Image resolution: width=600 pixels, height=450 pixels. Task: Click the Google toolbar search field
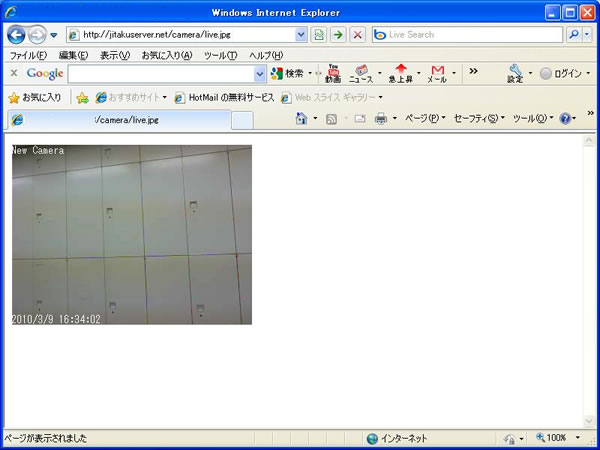161,74
